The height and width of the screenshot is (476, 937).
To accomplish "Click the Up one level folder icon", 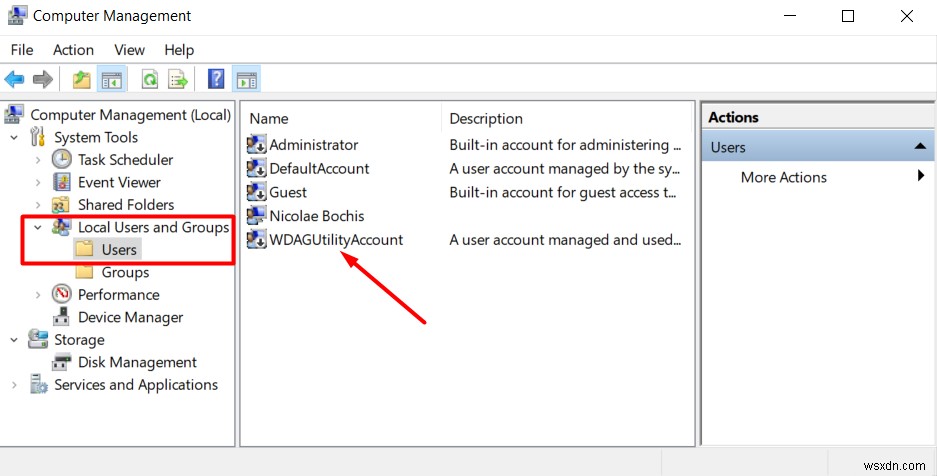I will (81, 79).
